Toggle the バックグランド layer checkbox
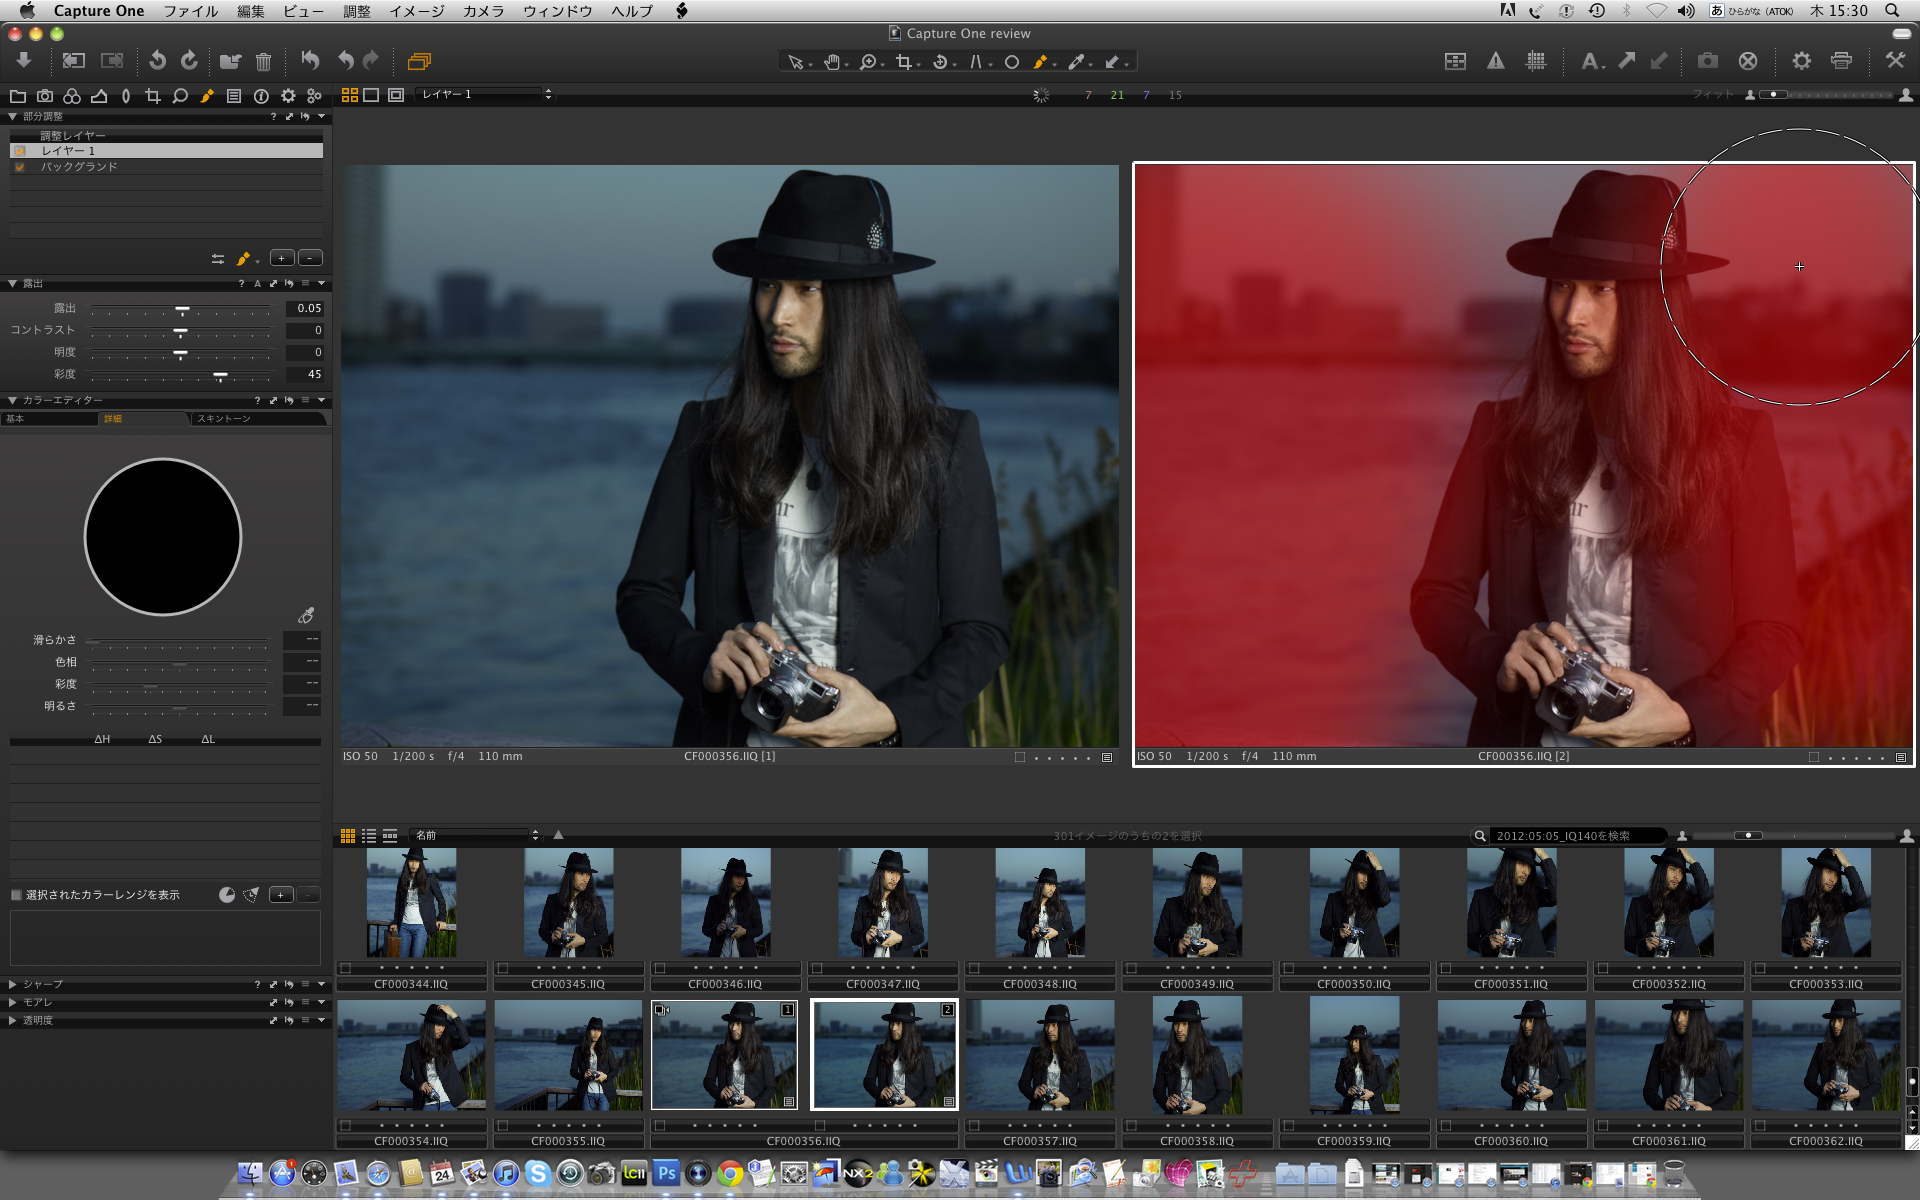The width and height of the screenshot is (1920, 1200). pos(20,167)
